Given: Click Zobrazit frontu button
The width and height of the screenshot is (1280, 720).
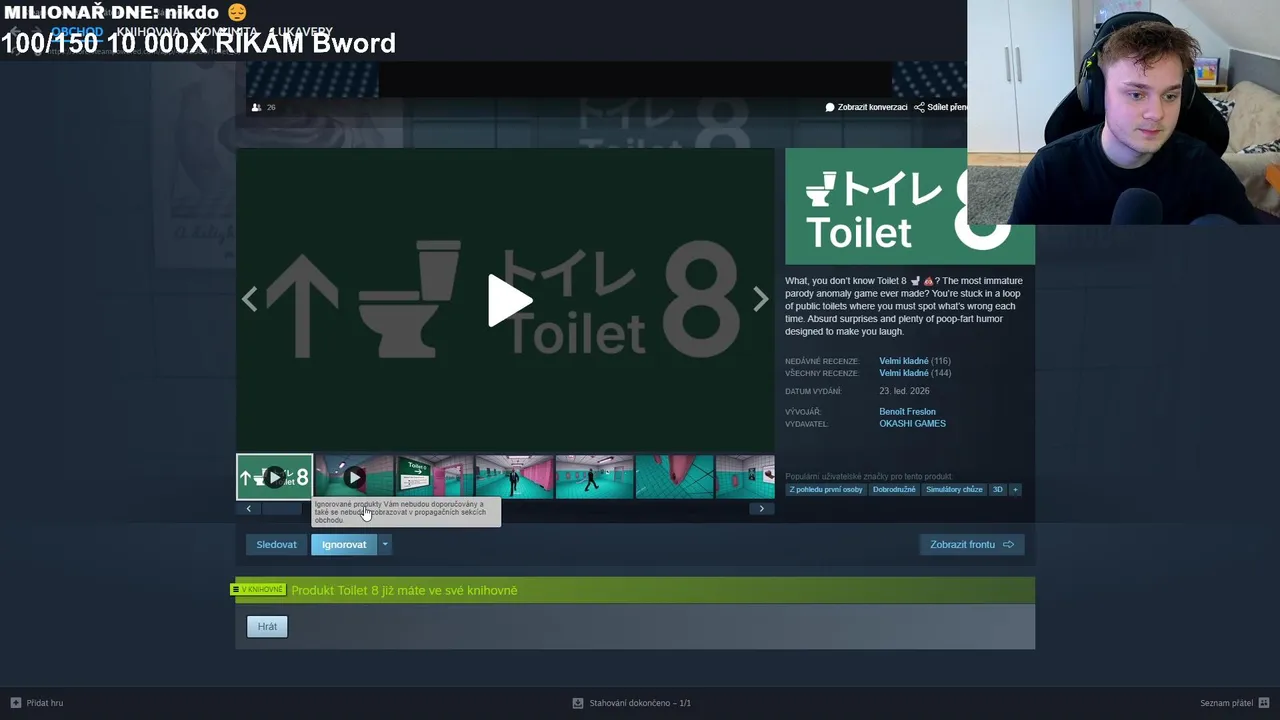Looking at the screenshot, I should tap(972, 544).
